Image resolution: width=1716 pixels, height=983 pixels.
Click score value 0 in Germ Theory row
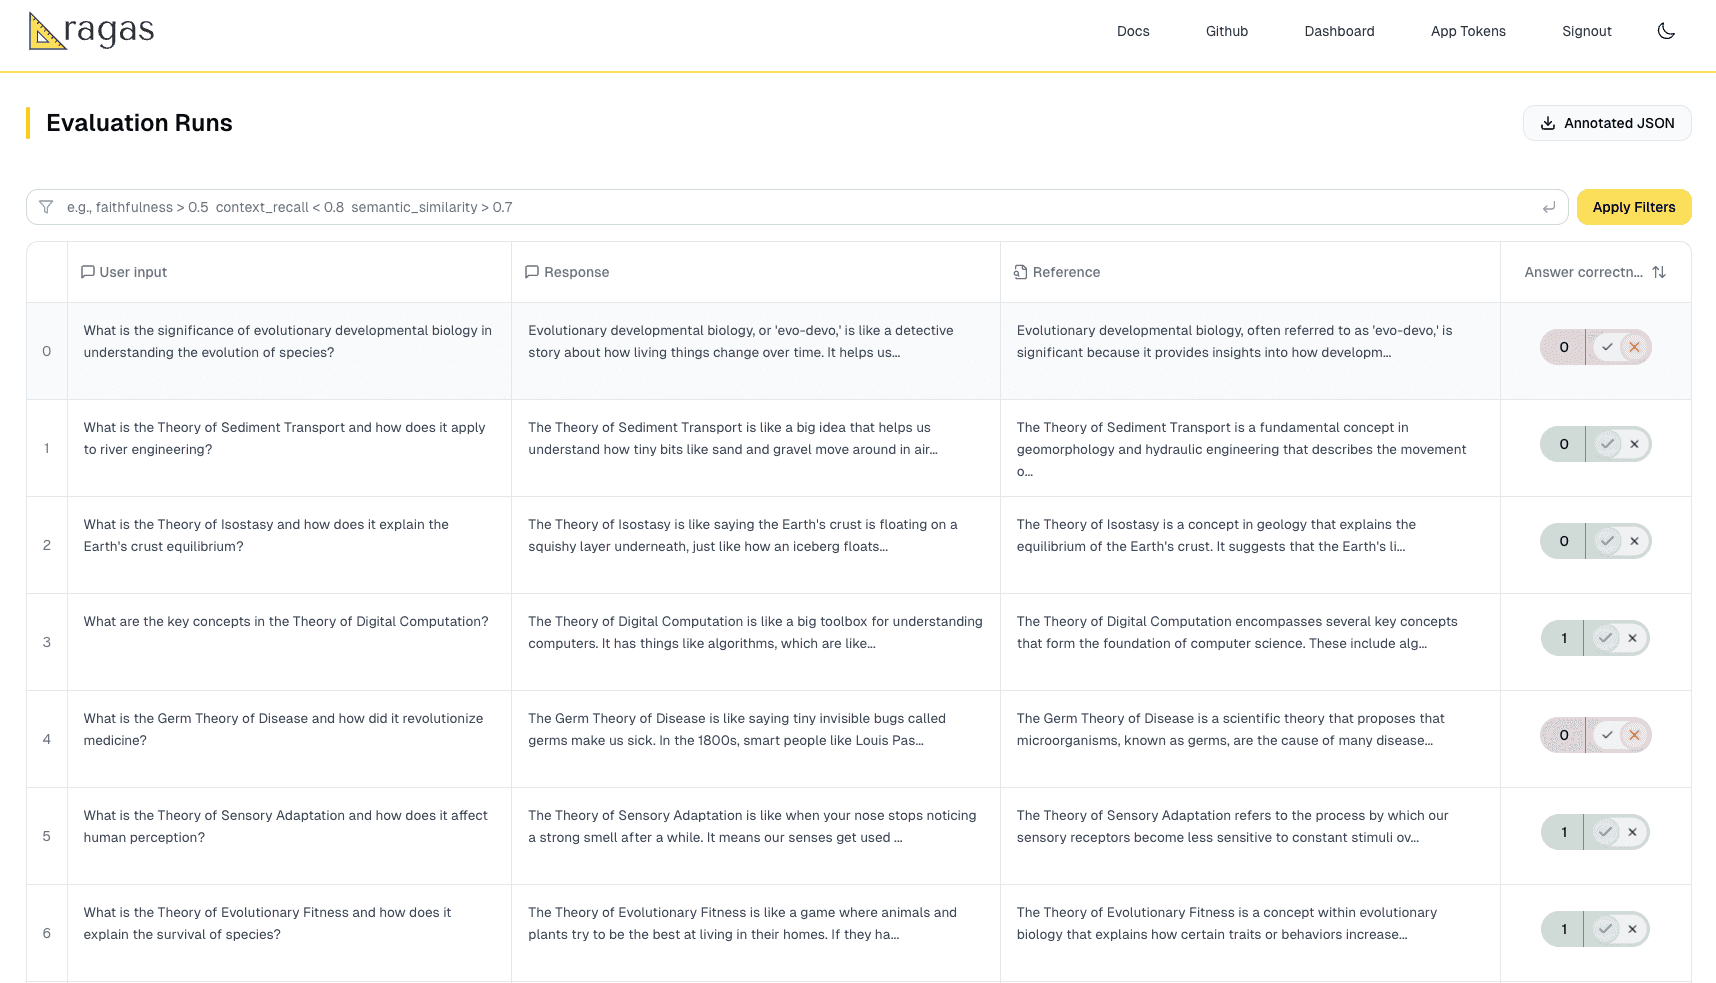[x=1564, y=735]
